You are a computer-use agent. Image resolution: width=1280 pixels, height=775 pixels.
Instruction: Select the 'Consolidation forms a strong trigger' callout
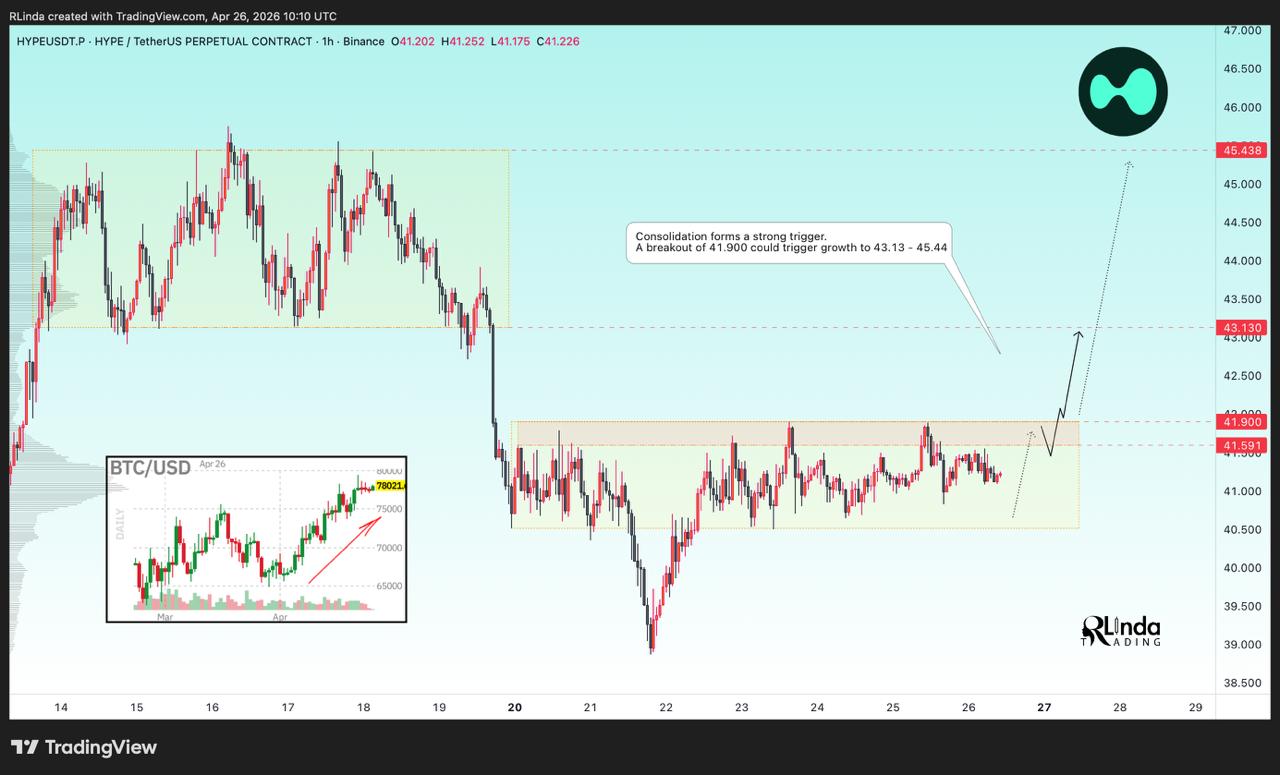(x=787, y=242)
